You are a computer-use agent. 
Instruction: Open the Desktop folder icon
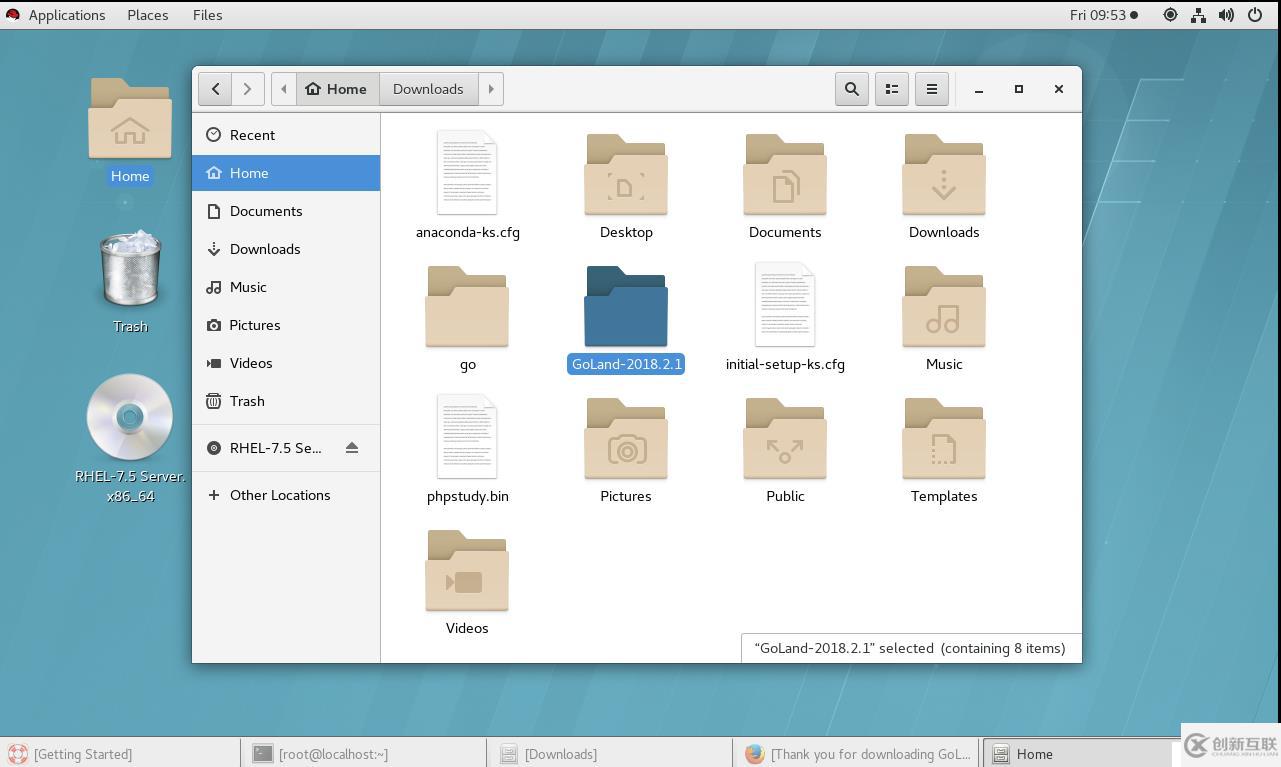click(x=626, y=175)
